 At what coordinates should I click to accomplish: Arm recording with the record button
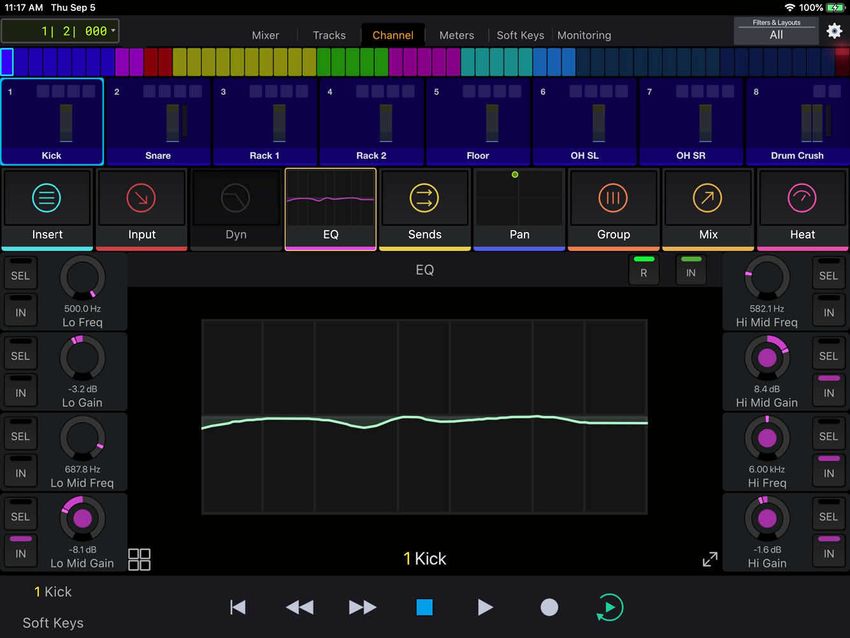click(x=549, y=607)
